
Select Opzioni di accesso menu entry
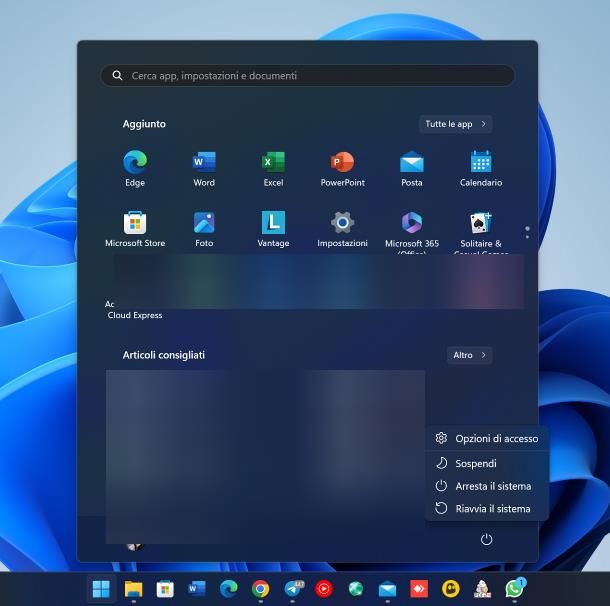click(487, 439)
